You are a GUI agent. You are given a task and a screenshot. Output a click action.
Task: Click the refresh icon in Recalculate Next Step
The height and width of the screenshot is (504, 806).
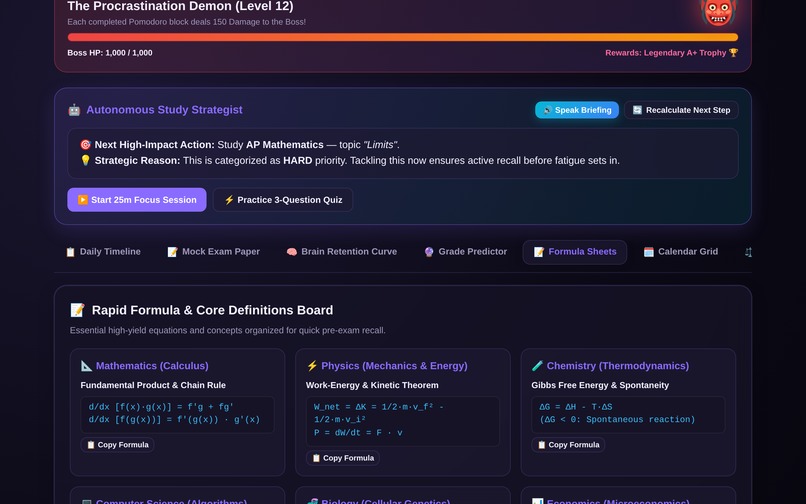click(637, 110)
